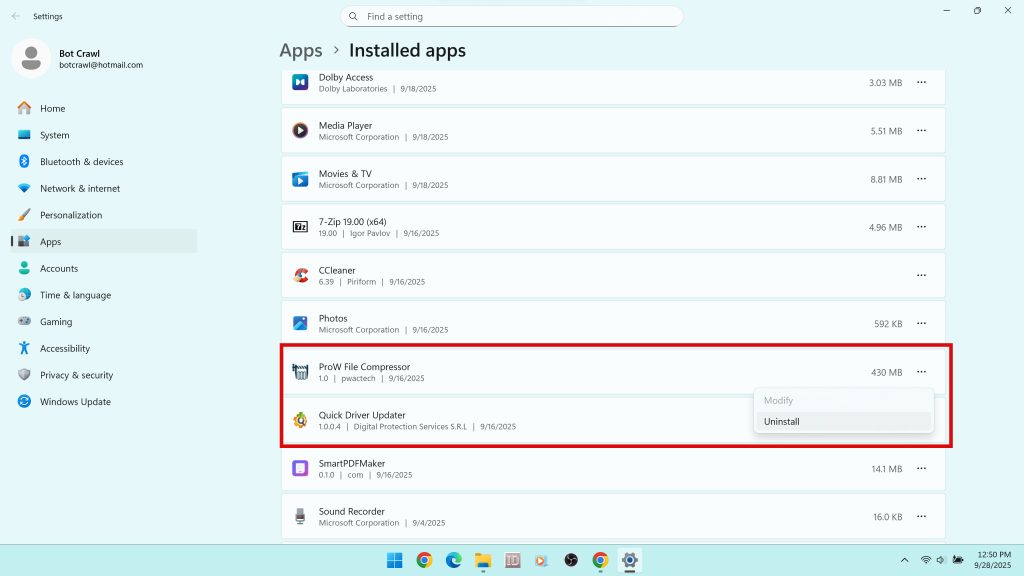Open more options for Media Player
The width and height of the screenshot is (1024, 576).
921,131
